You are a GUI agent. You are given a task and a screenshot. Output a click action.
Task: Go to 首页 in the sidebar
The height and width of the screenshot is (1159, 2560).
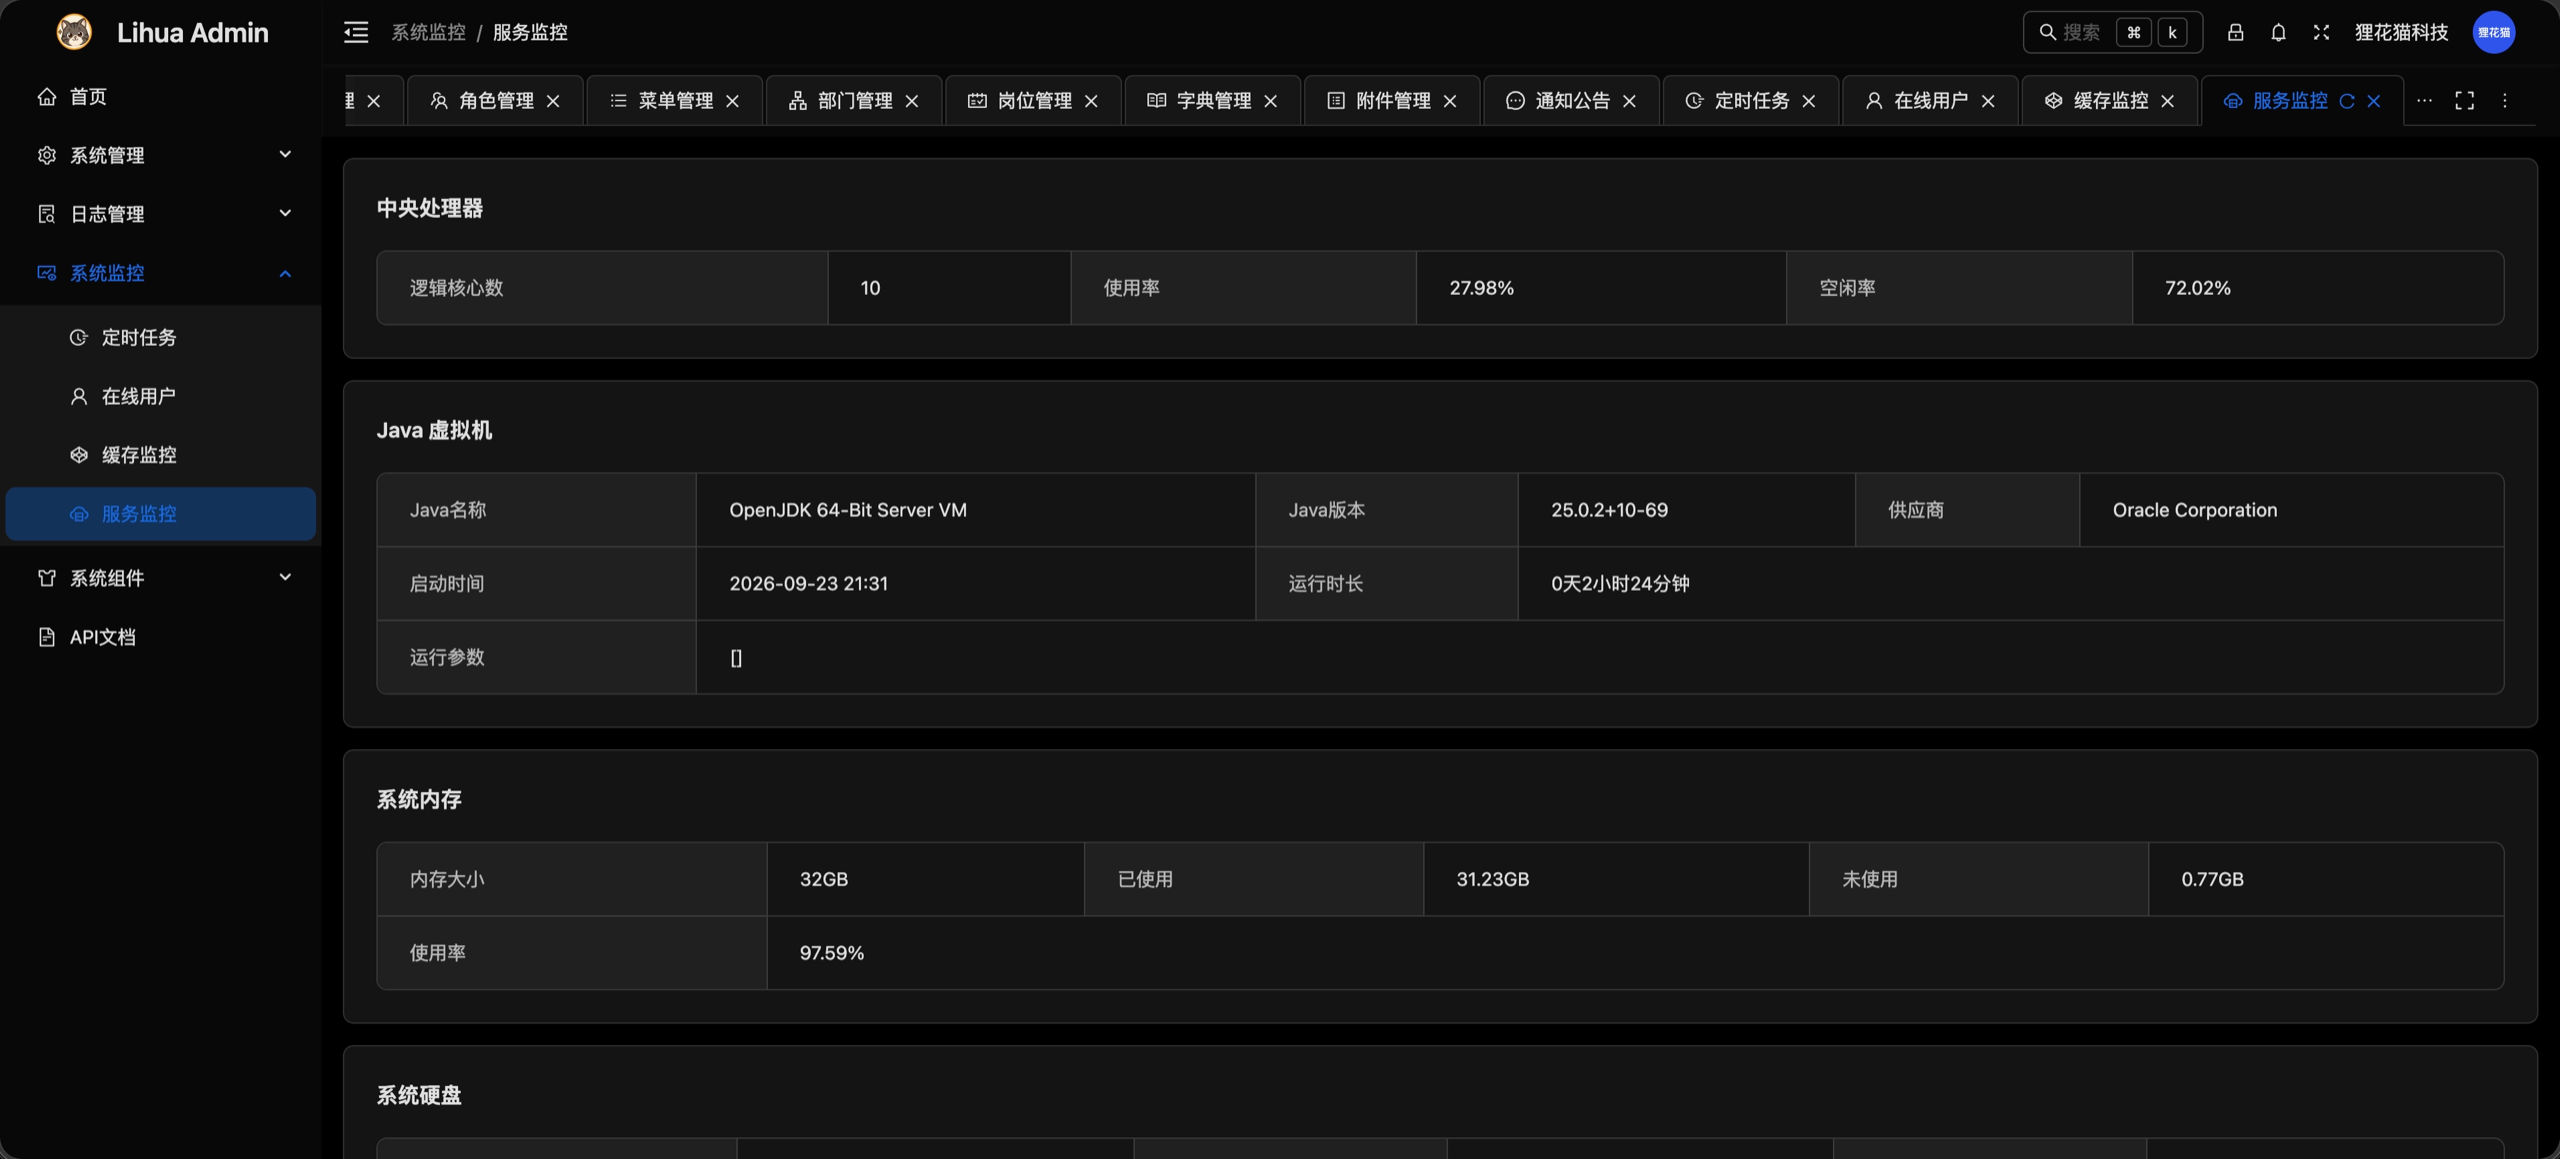tap(160, 97)
